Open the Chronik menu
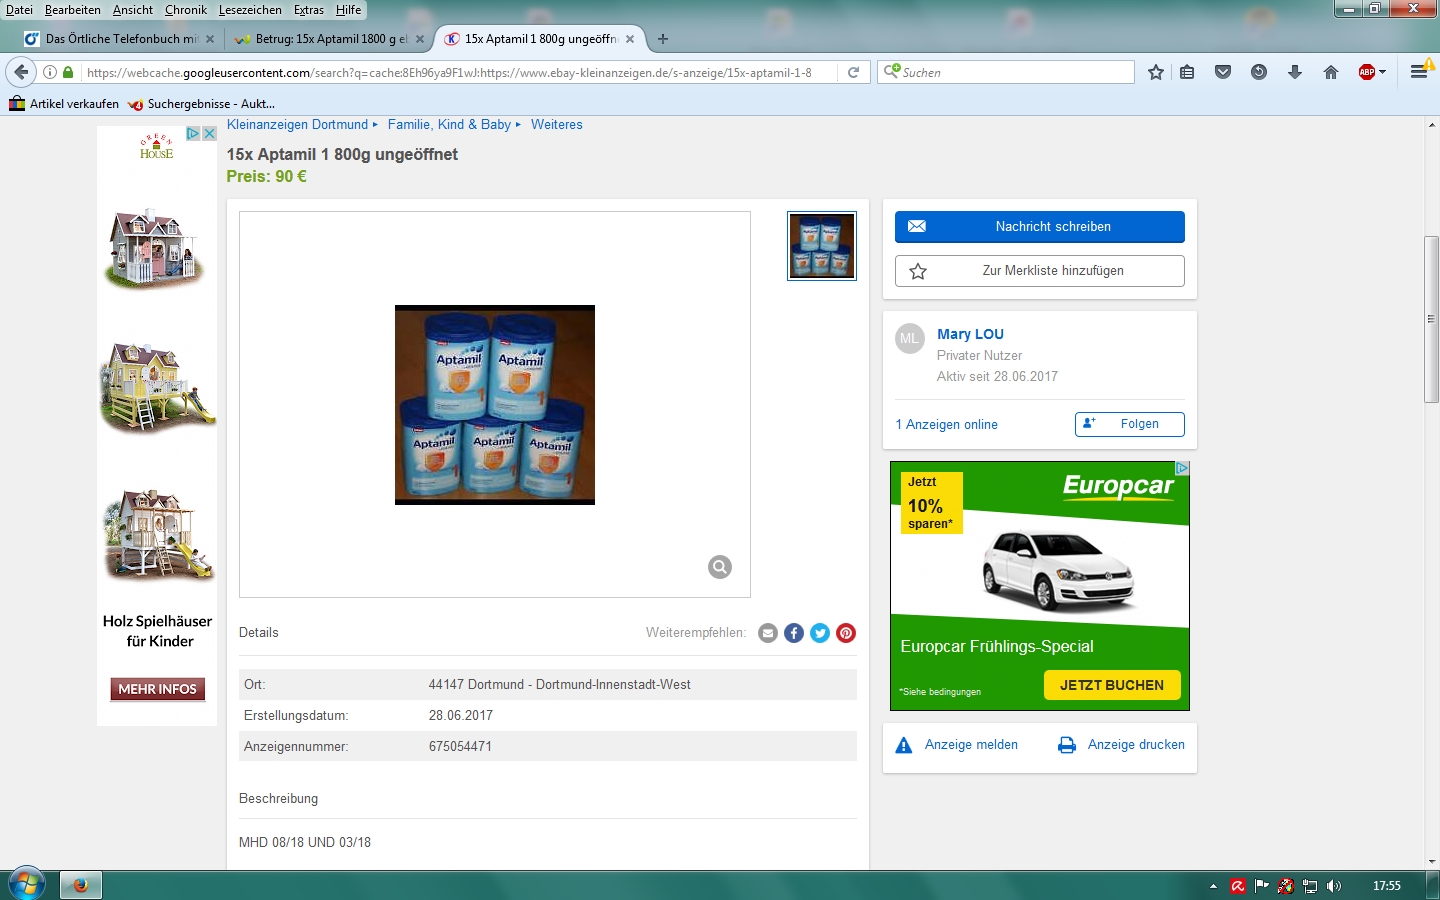 coord(186,10)
